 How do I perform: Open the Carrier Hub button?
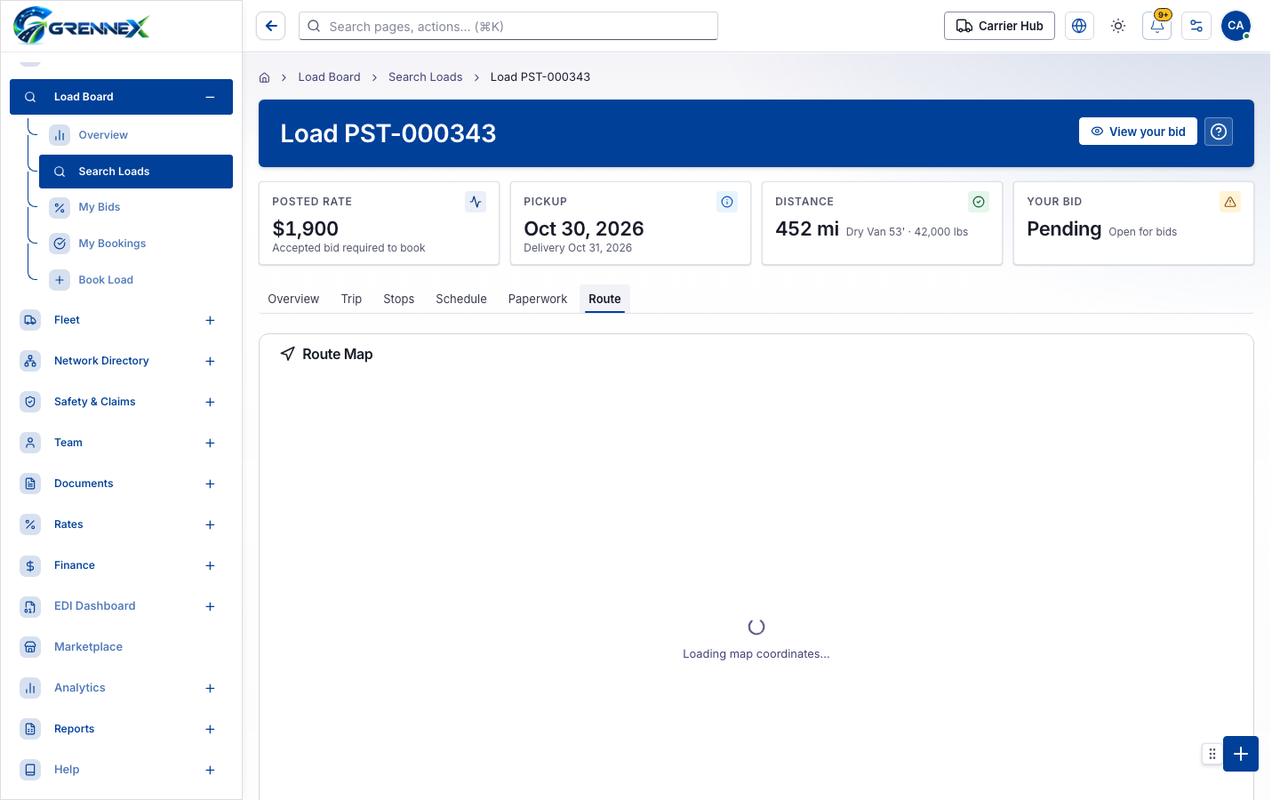coord(999,26)
